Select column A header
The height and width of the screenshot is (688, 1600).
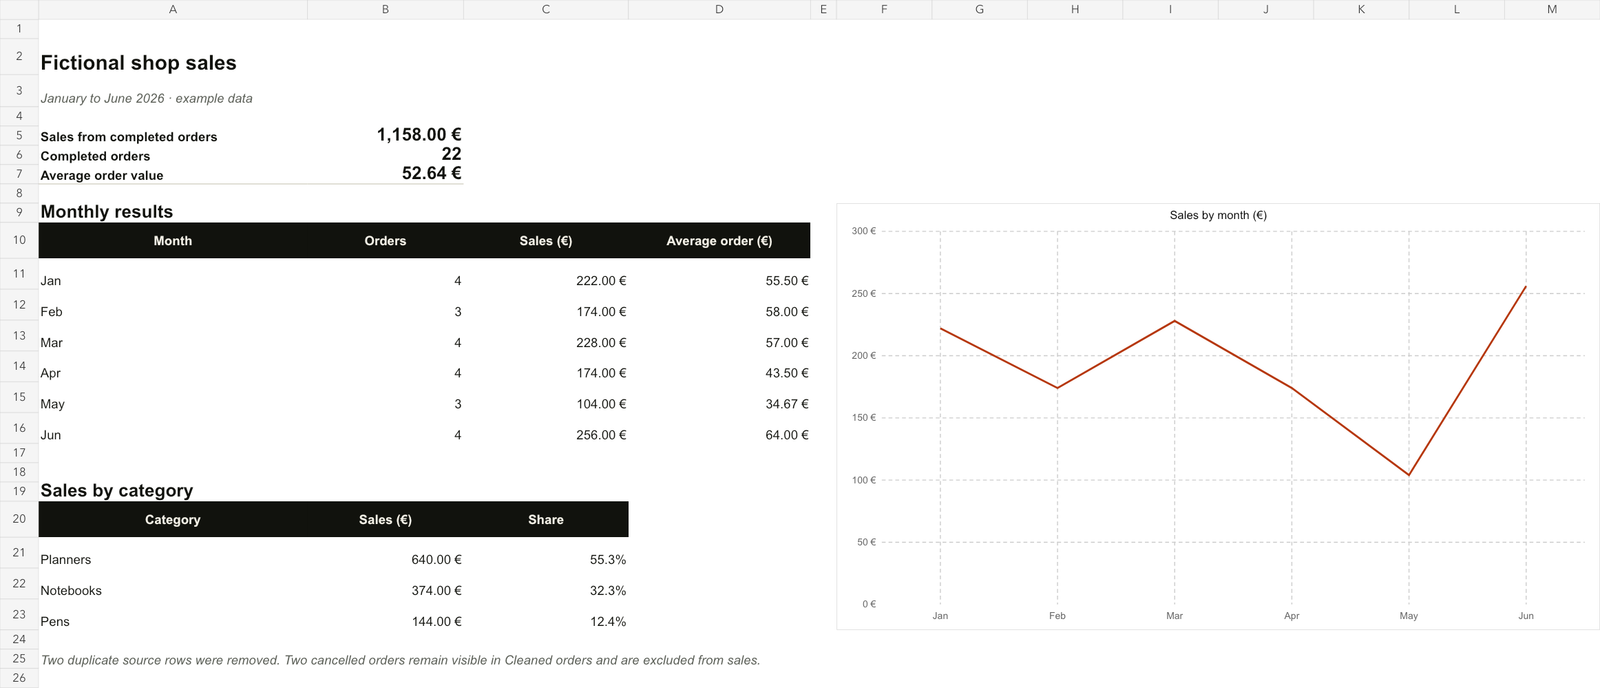click(x=173, y=9)
